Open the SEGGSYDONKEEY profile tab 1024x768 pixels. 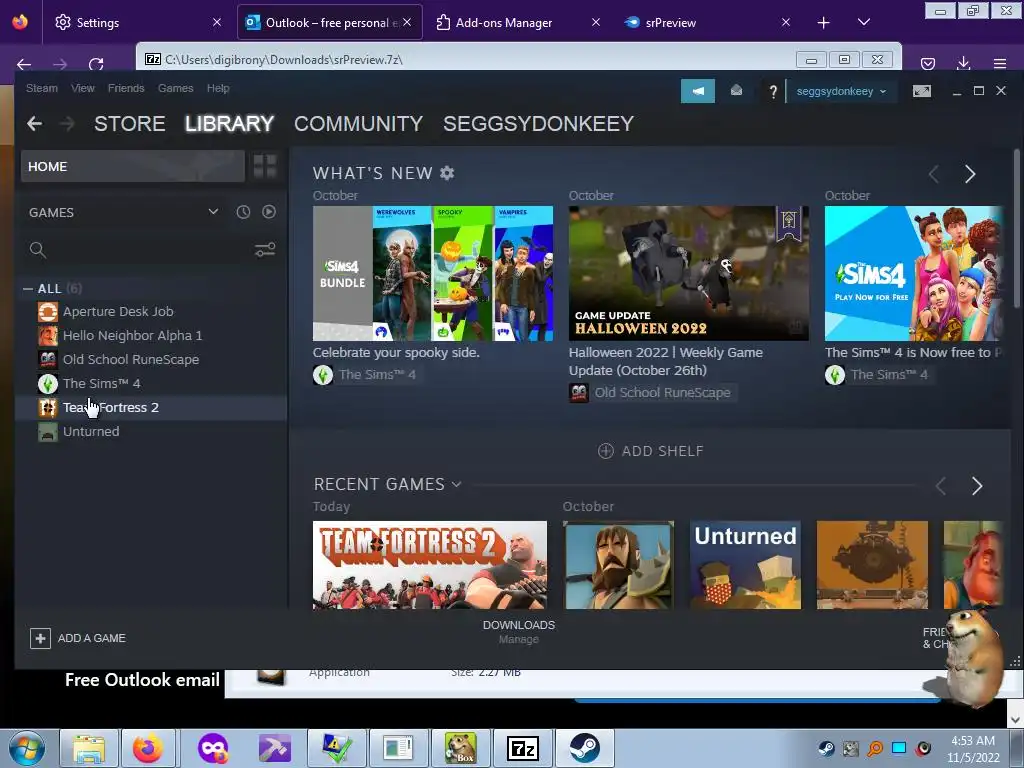(539, 123)
